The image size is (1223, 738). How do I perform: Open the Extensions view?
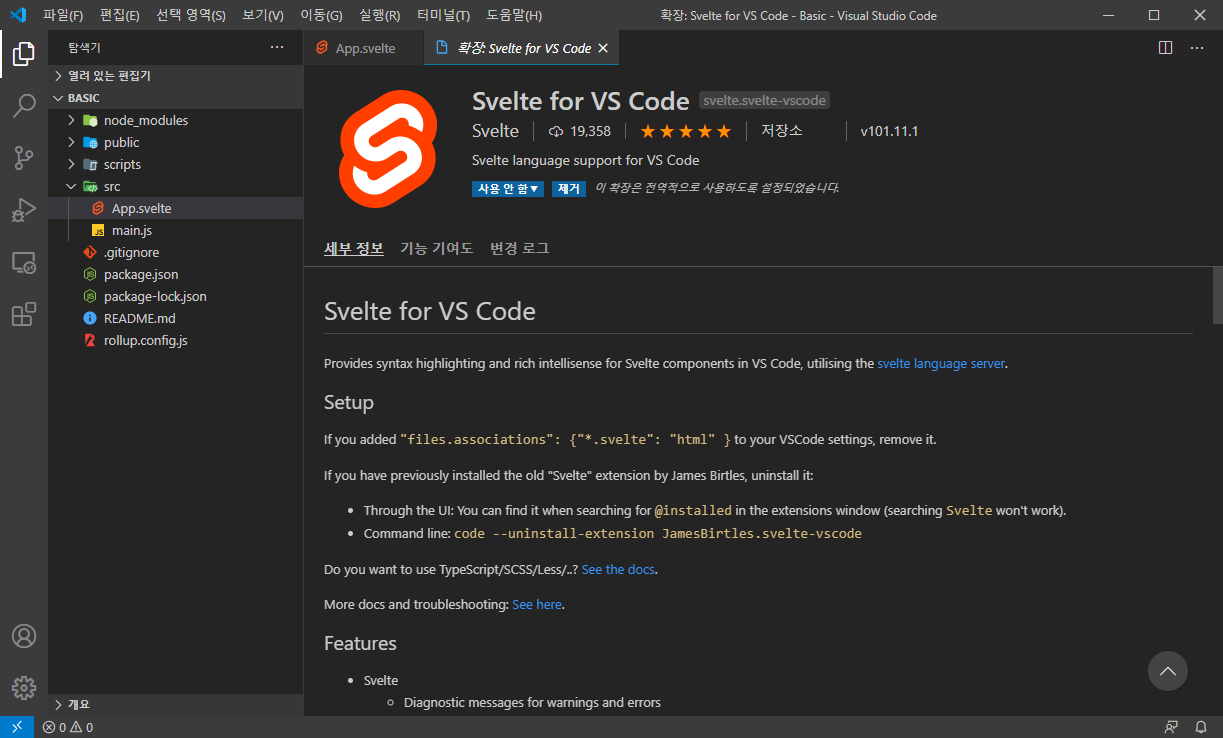(x=24, y=315)
